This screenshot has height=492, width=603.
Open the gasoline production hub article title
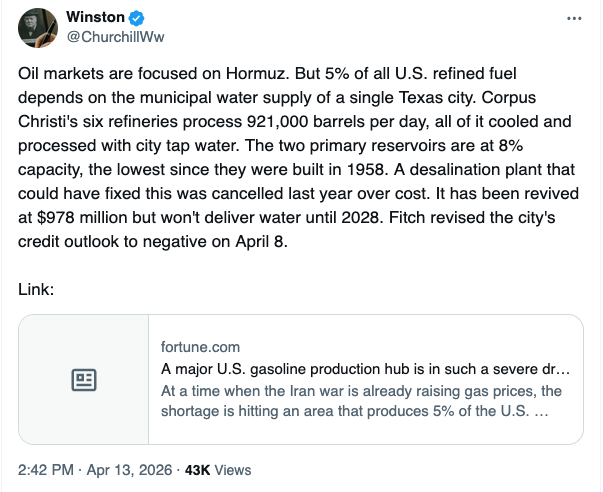[x=365, y=368]
